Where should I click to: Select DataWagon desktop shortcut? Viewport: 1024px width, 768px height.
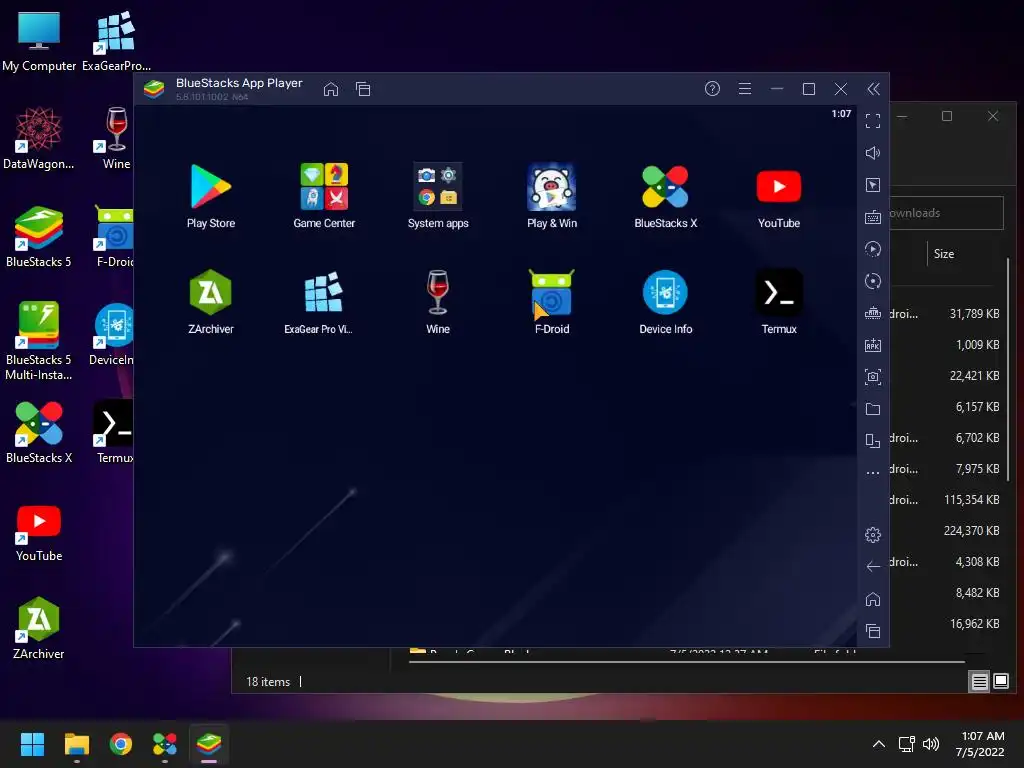39,138
